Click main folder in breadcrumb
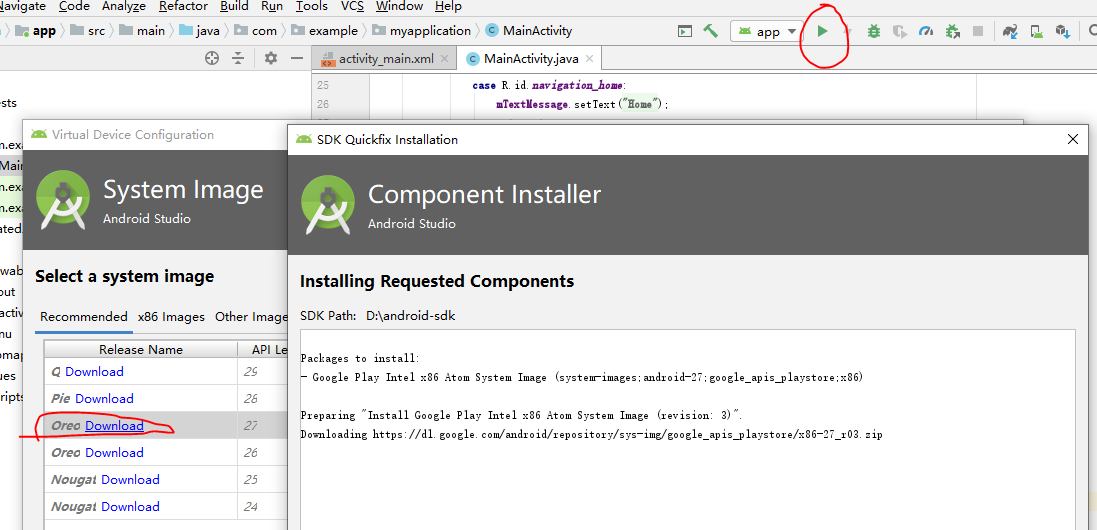 (142, 31)
